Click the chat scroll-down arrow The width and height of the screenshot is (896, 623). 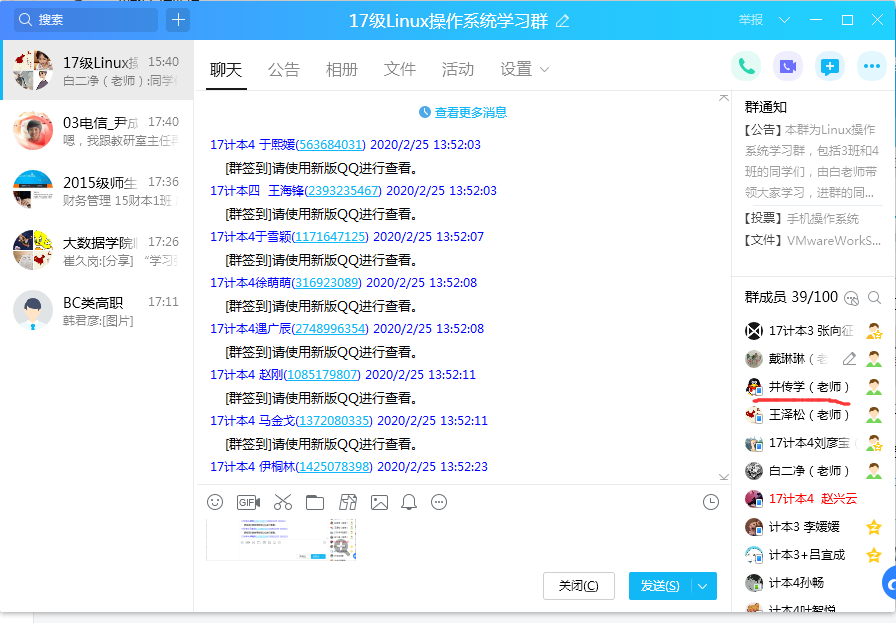723,477
